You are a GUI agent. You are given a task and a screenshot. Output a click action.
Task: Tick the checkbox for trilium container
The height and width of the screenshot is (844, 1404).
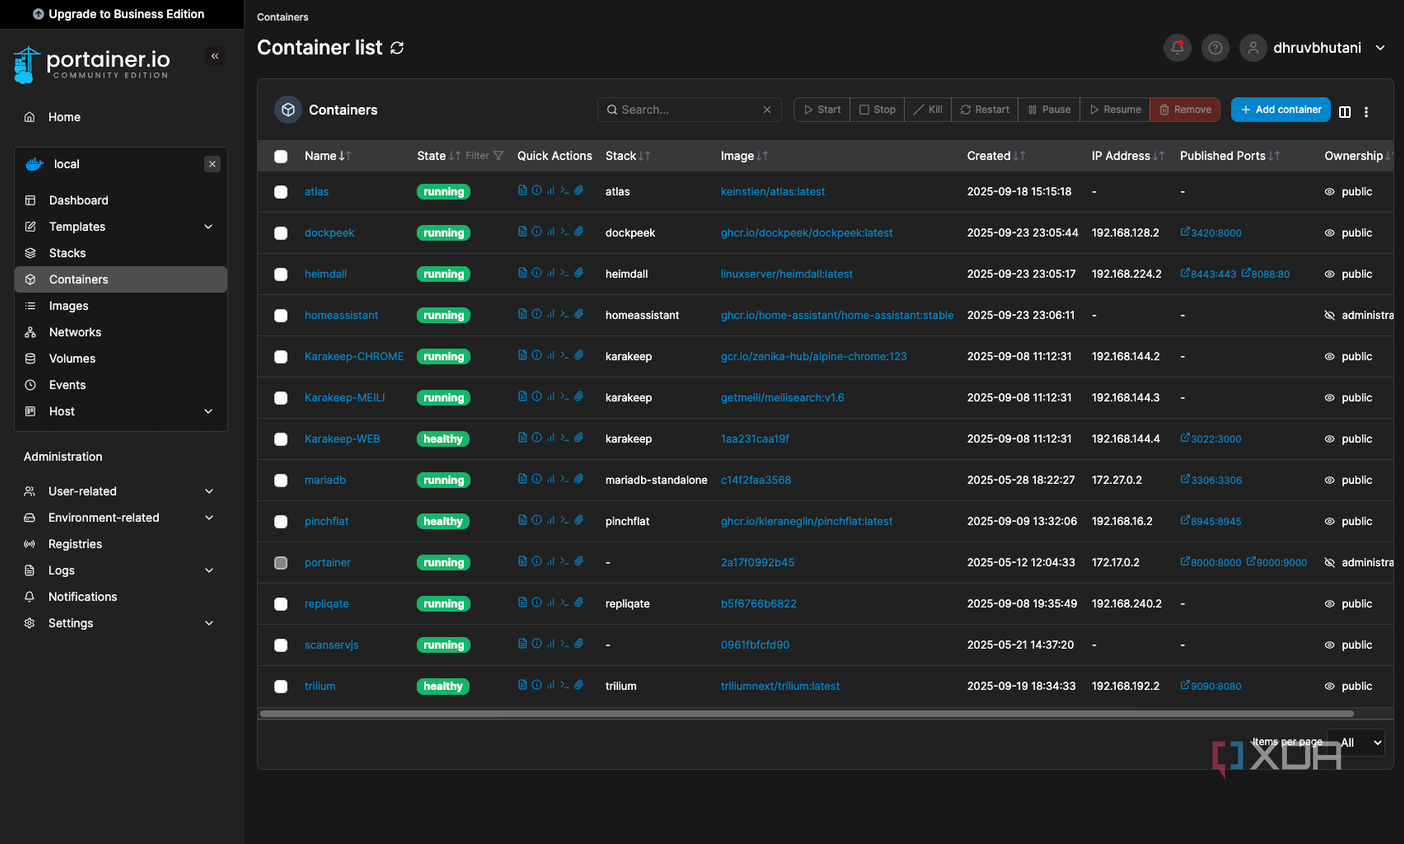pos(281,686)
